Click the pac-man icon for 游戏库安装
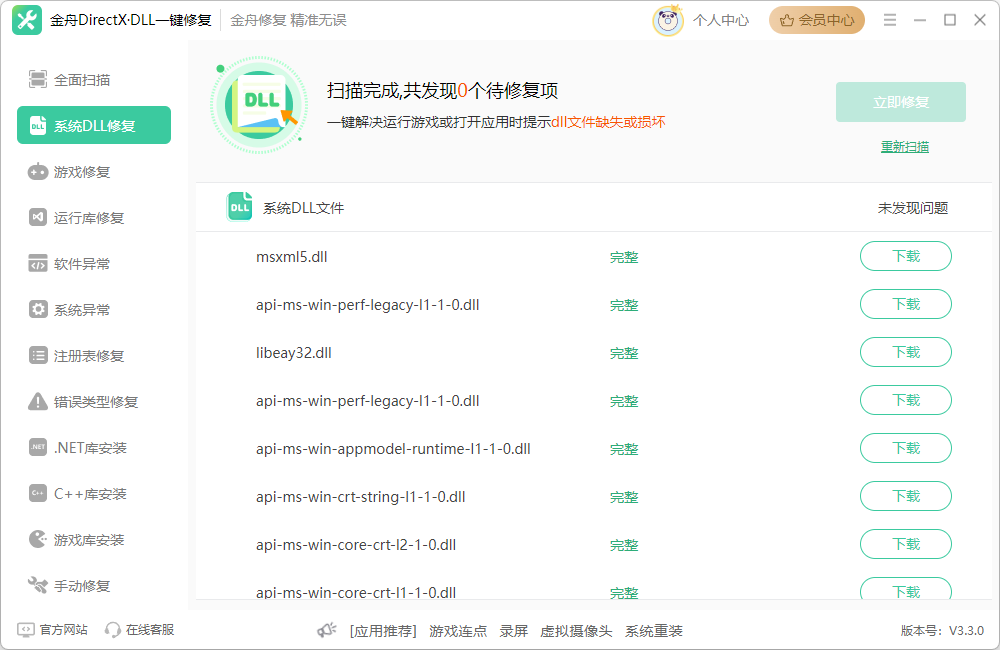Viewport: 1000px width, 650px height. coord(38,539)
